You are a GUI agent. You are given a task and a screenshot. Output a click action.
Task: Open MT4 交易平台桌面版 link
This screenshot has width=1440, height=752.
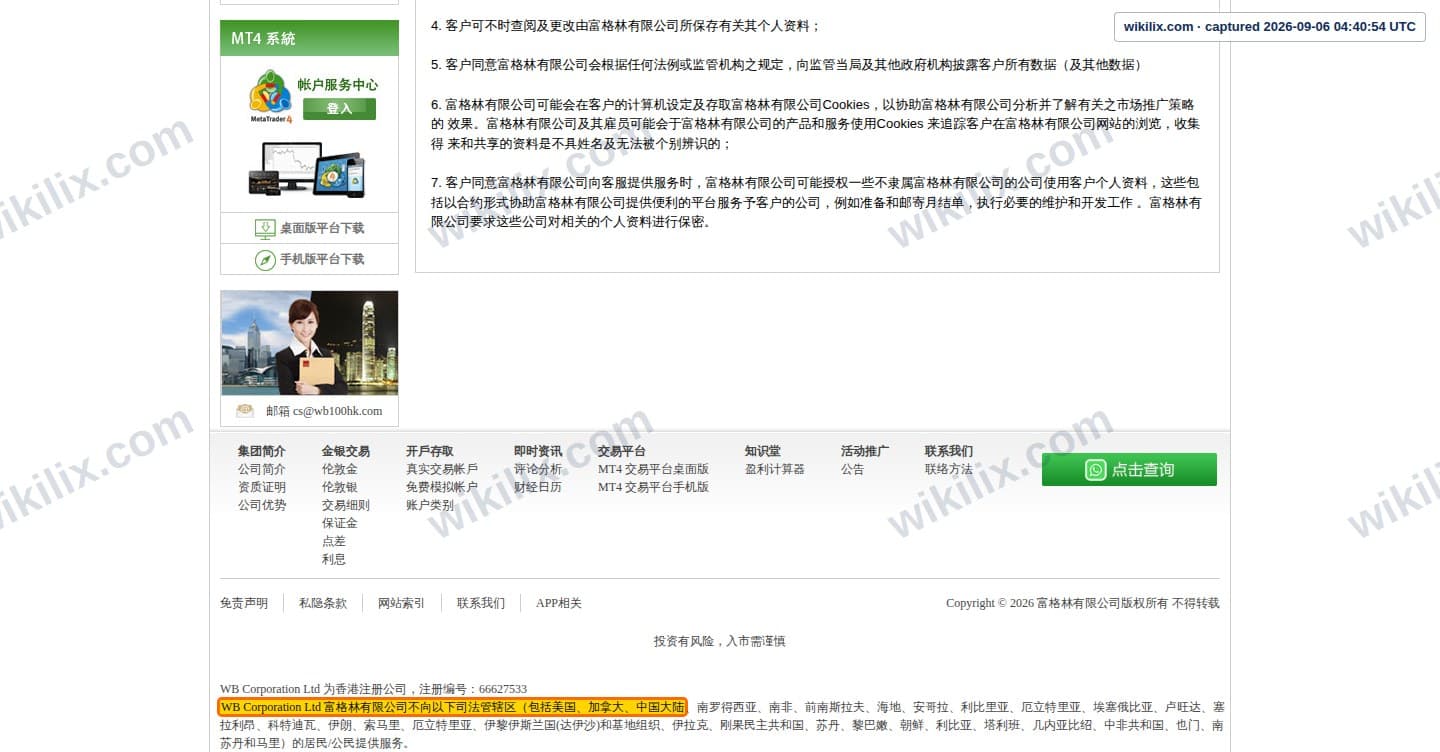click(653, 469)
